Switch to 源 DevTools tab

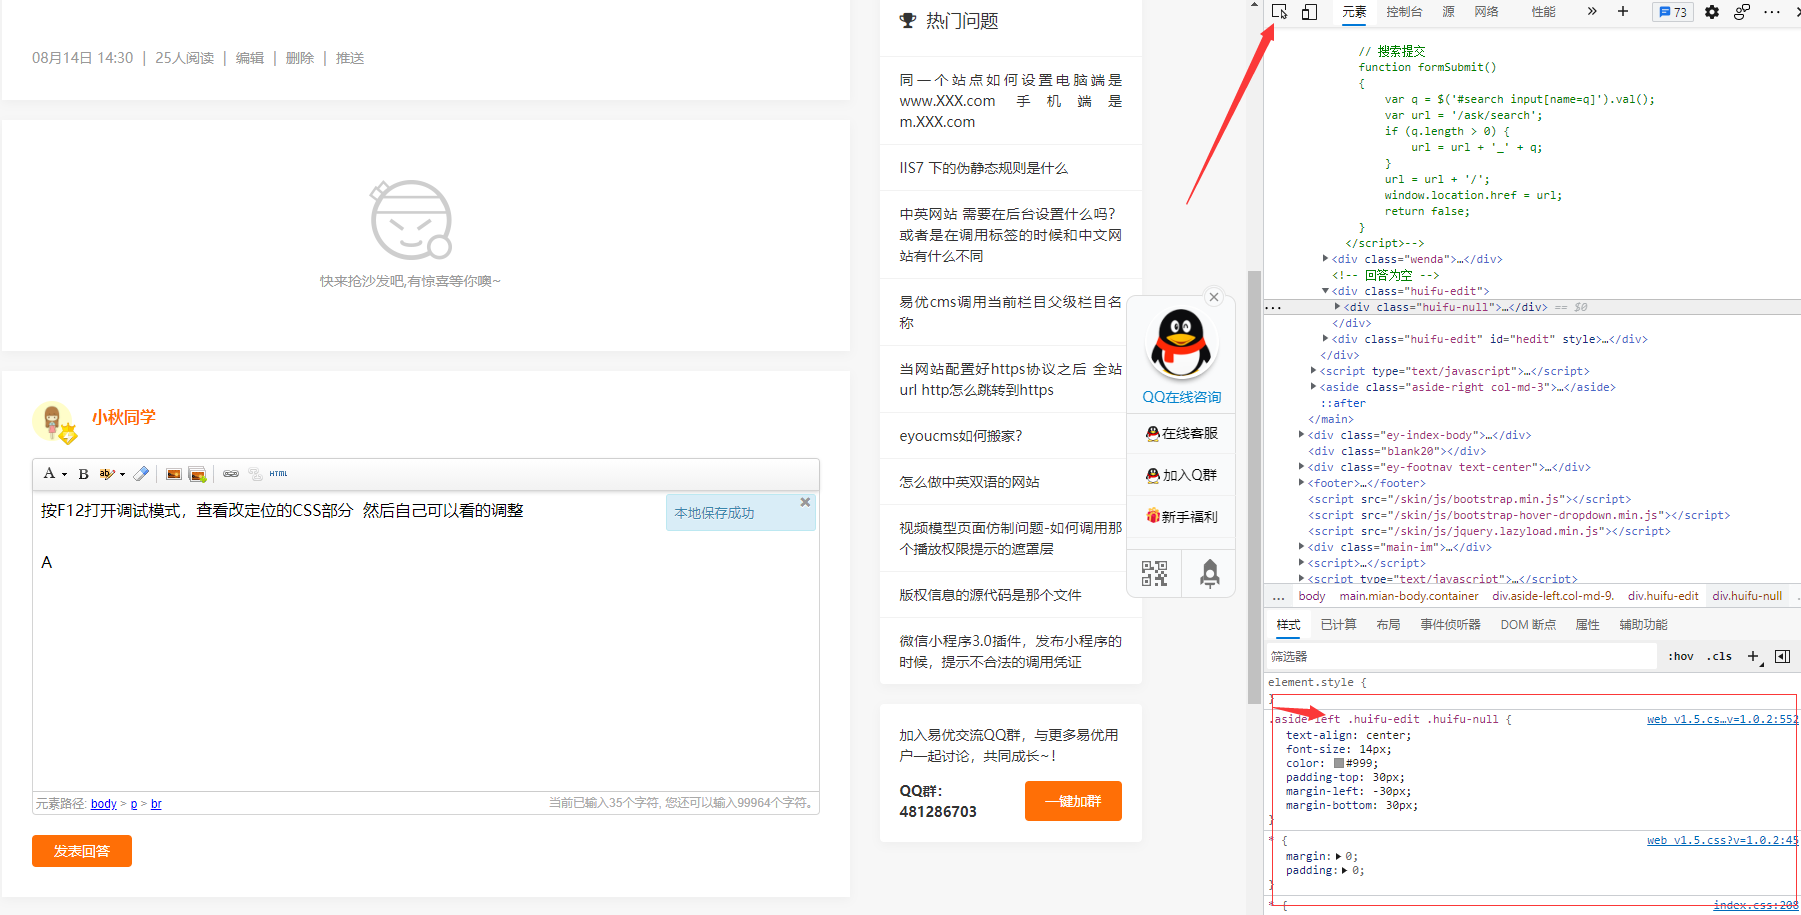point(1448,12)
